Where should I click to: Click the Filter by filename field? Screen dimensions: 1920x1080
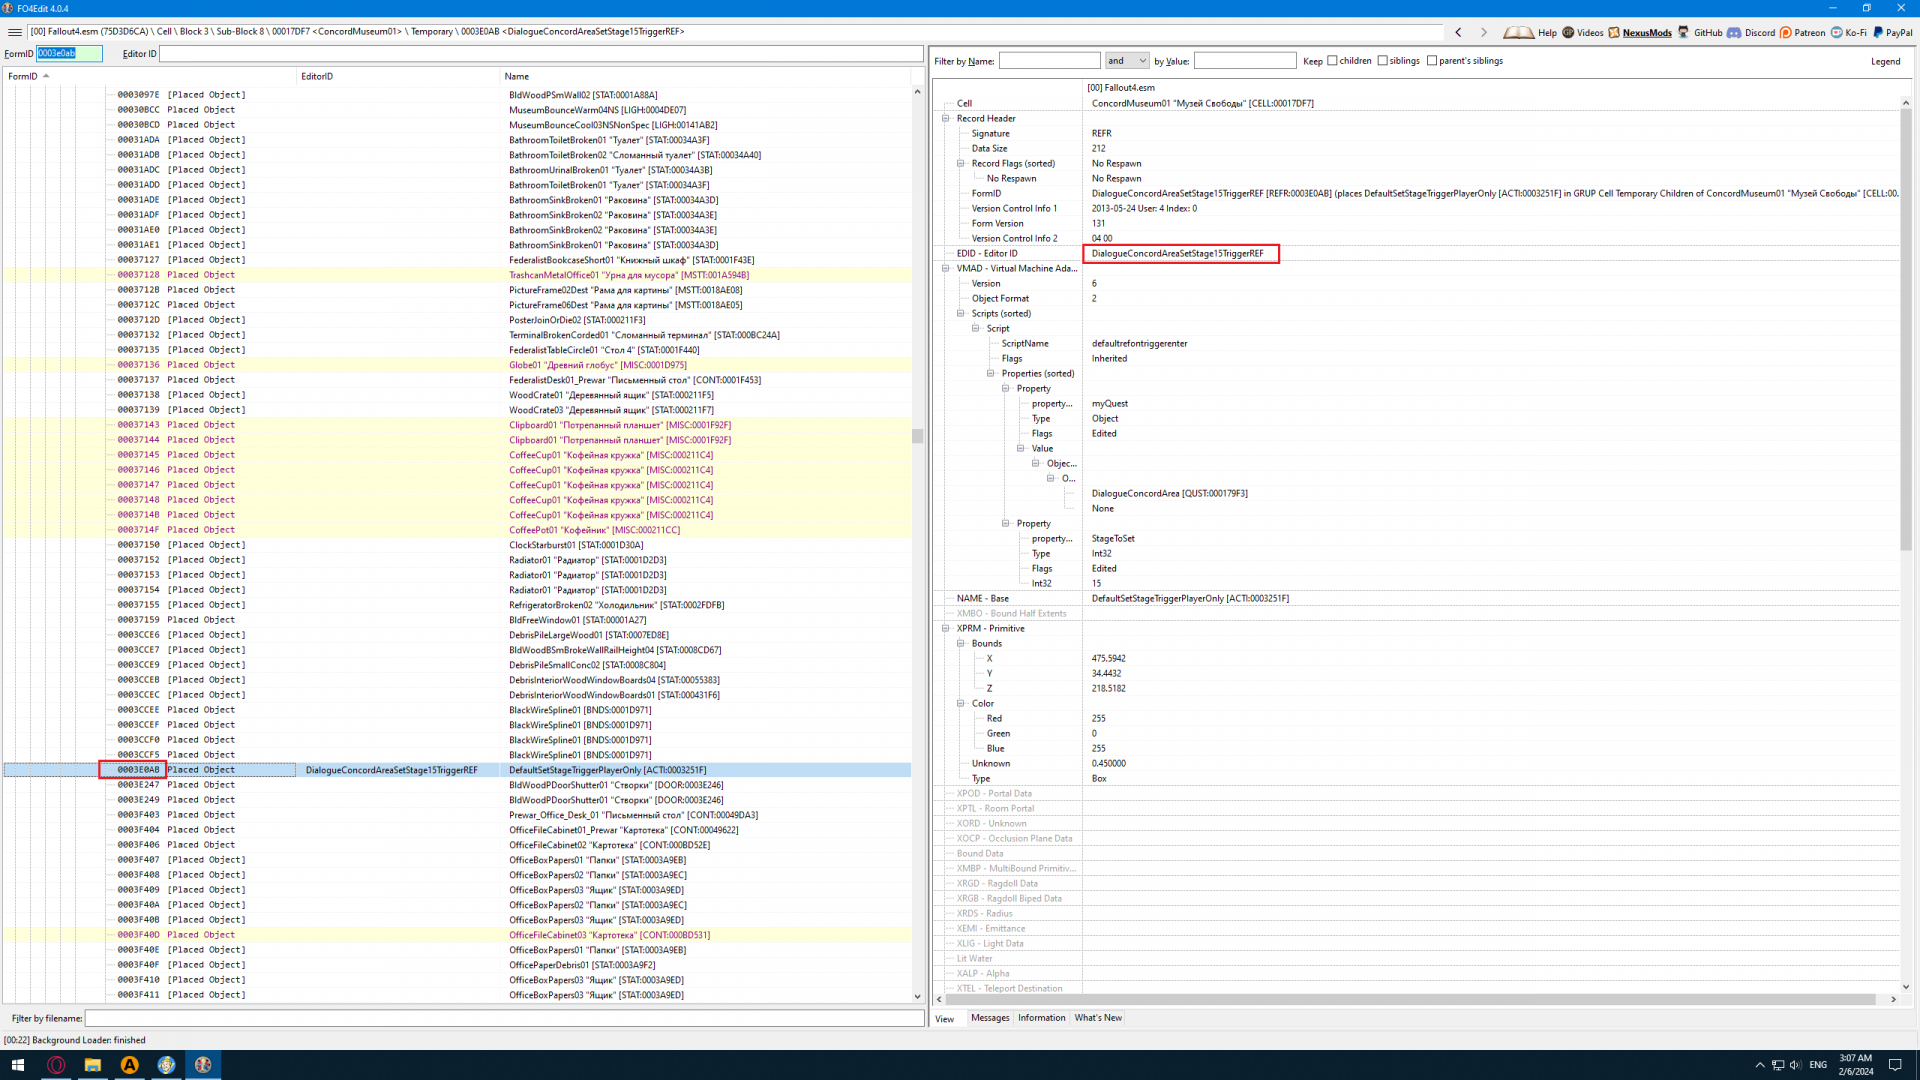504,1018
